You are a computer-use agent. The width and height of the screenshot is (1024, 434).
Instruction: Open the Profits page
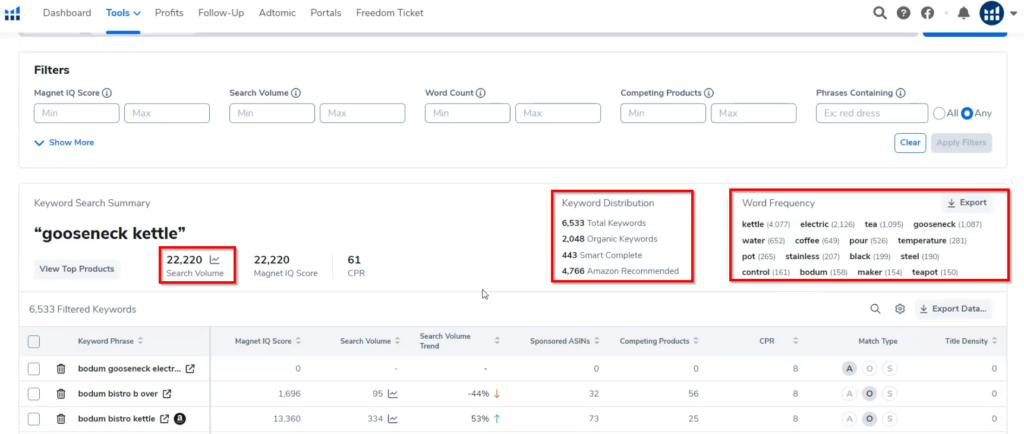(169, 13)
